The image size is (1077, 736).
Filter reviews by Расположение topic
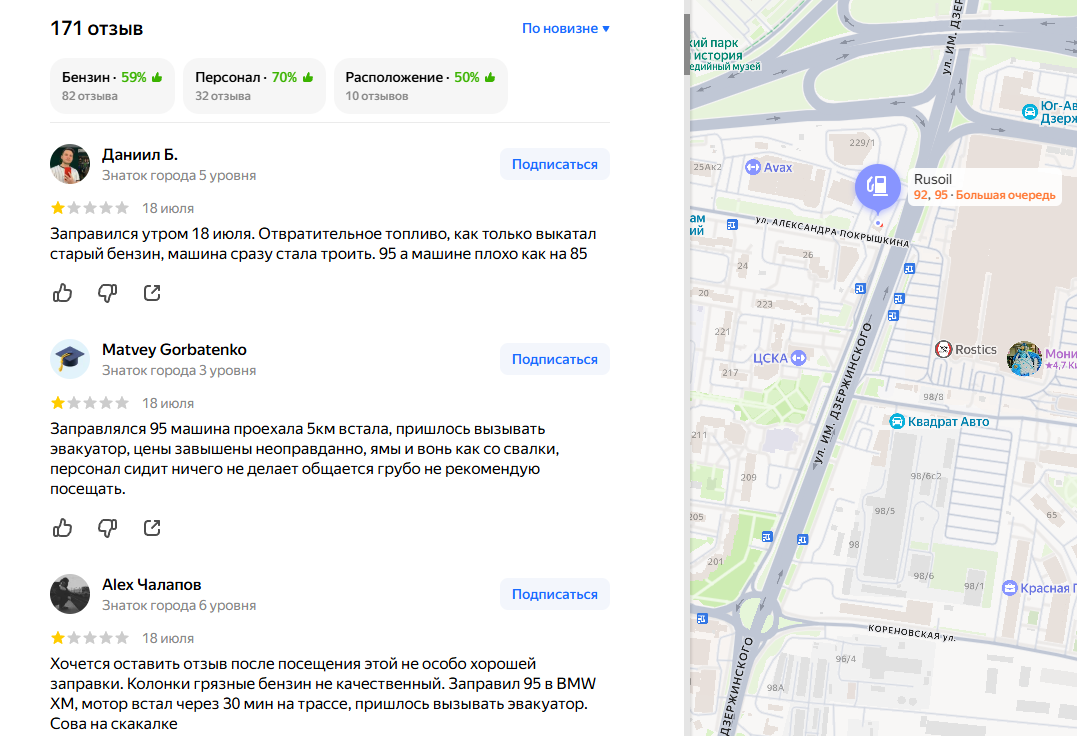click(x=420, y=86)
